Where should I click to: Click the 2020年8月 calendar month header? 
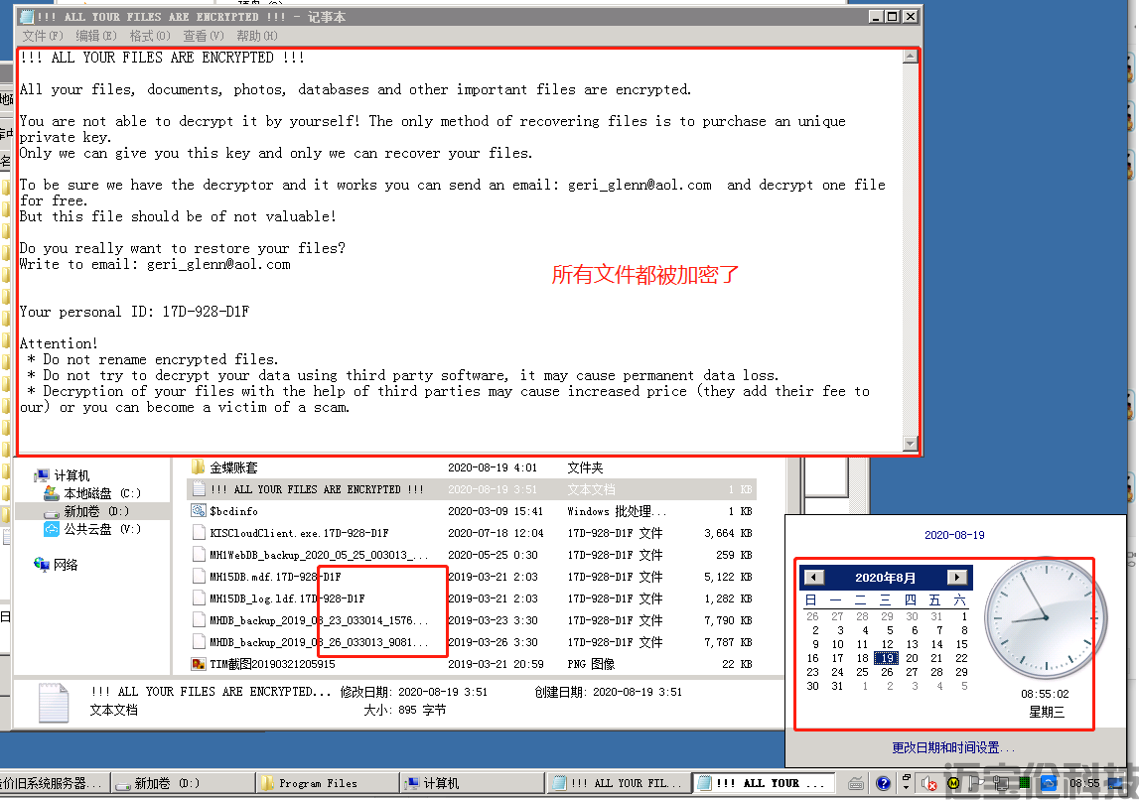coord(885,578)
